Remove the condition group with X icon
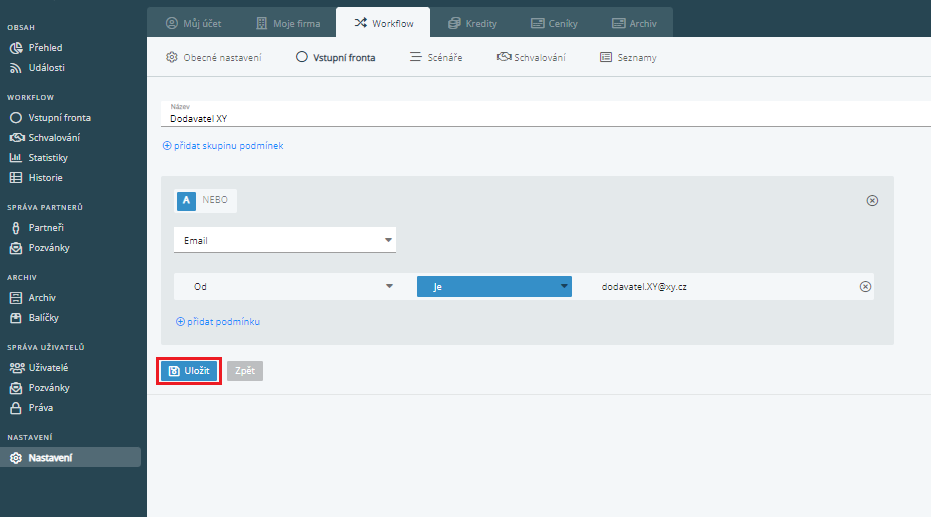This screenshot has height=517, width=931. tap(871, 201)
